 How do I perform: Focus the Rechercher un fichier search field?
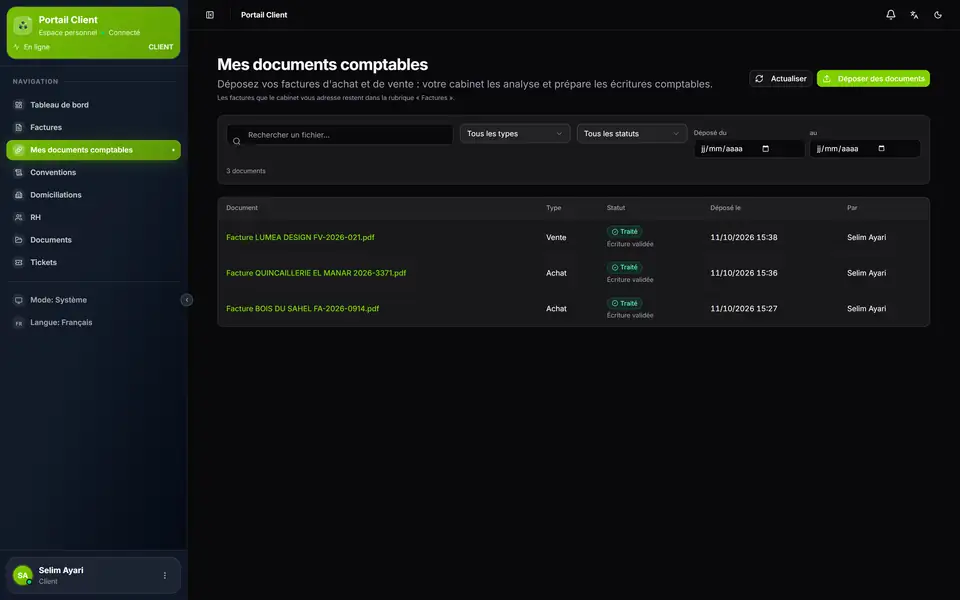coord(340,135)
